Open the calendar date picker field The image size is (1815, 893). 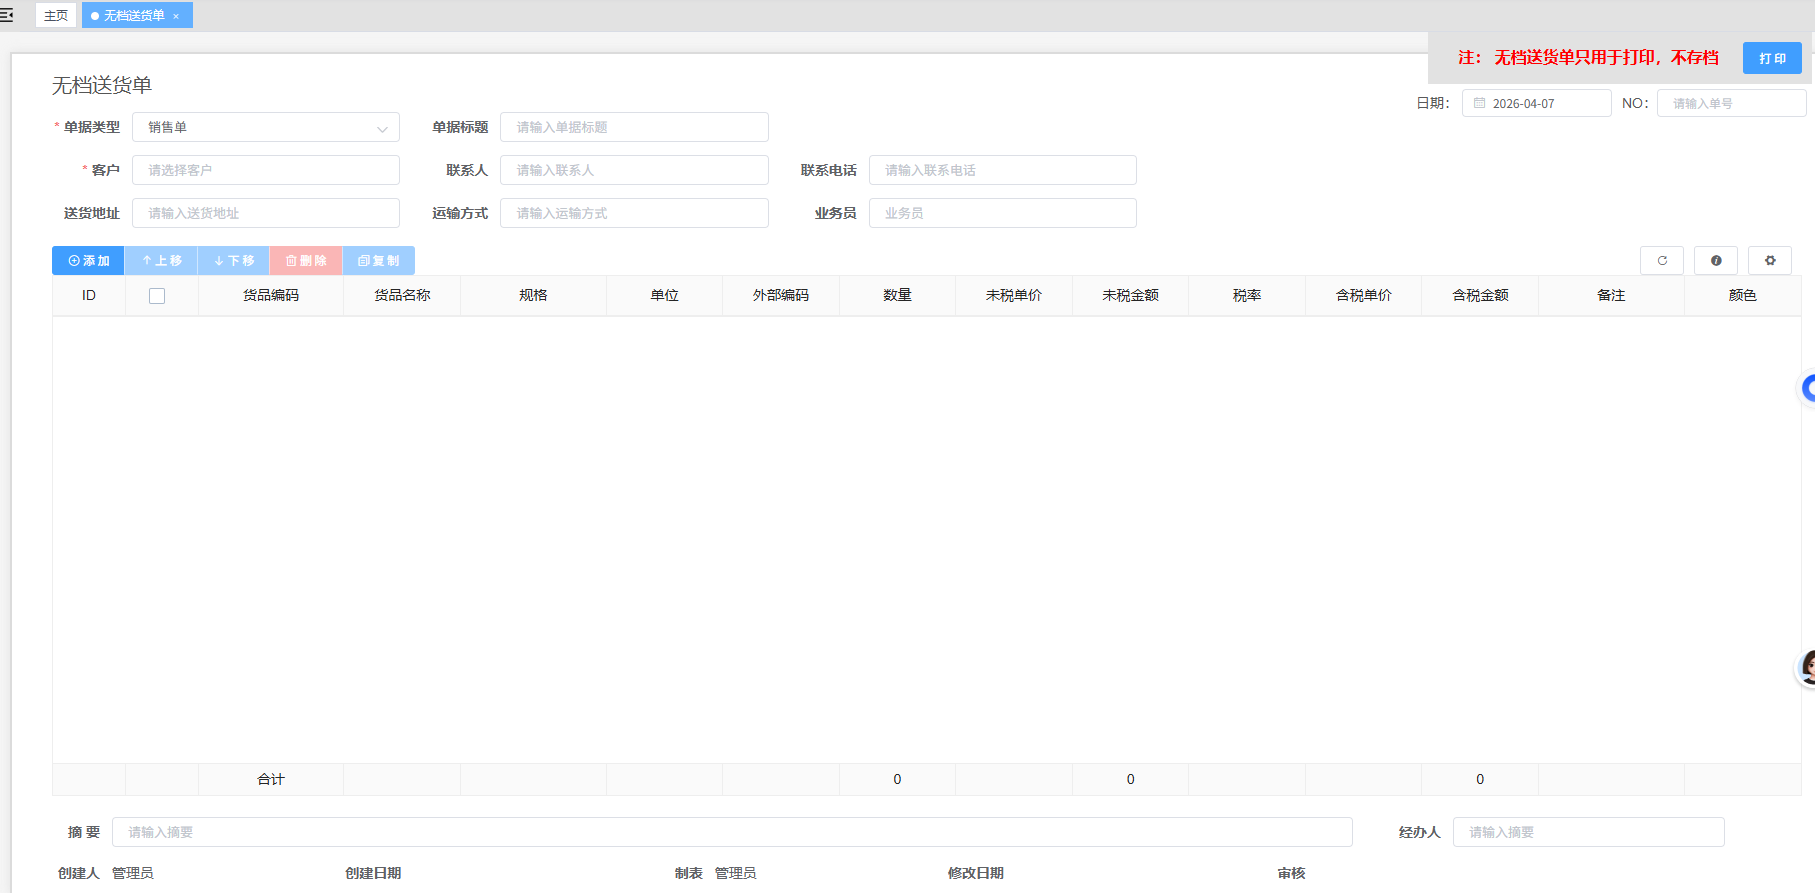[1536, 103]
